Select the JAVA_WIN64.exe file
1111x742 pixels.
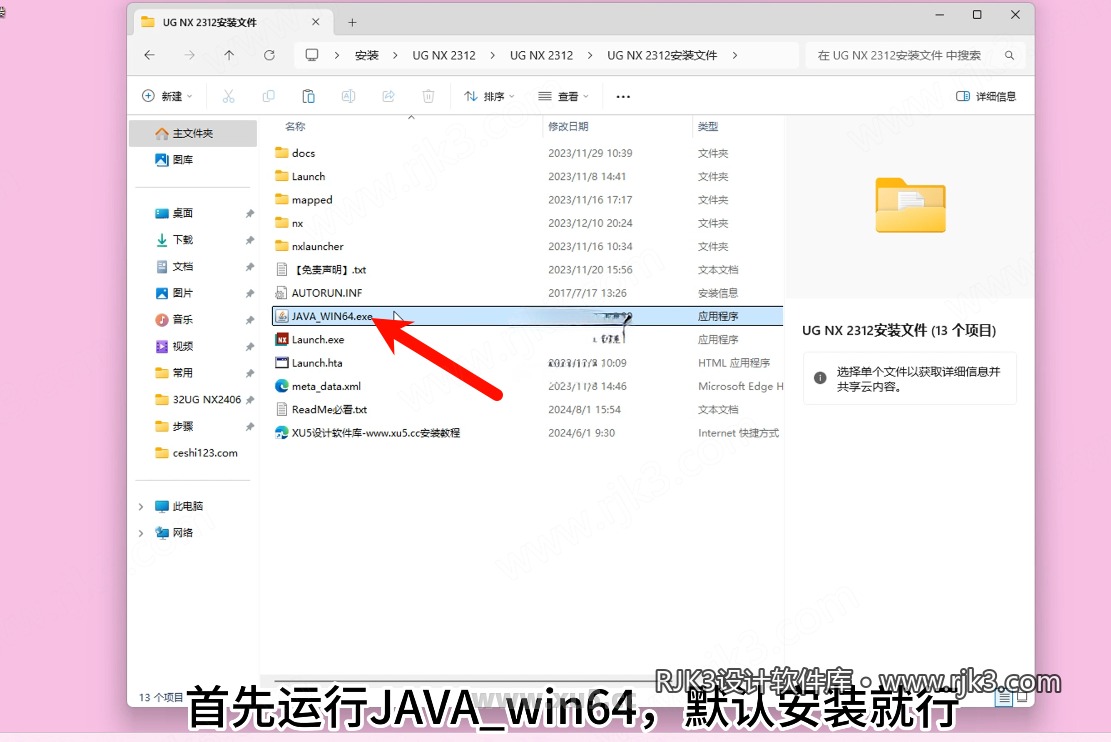tap(528, 316)
